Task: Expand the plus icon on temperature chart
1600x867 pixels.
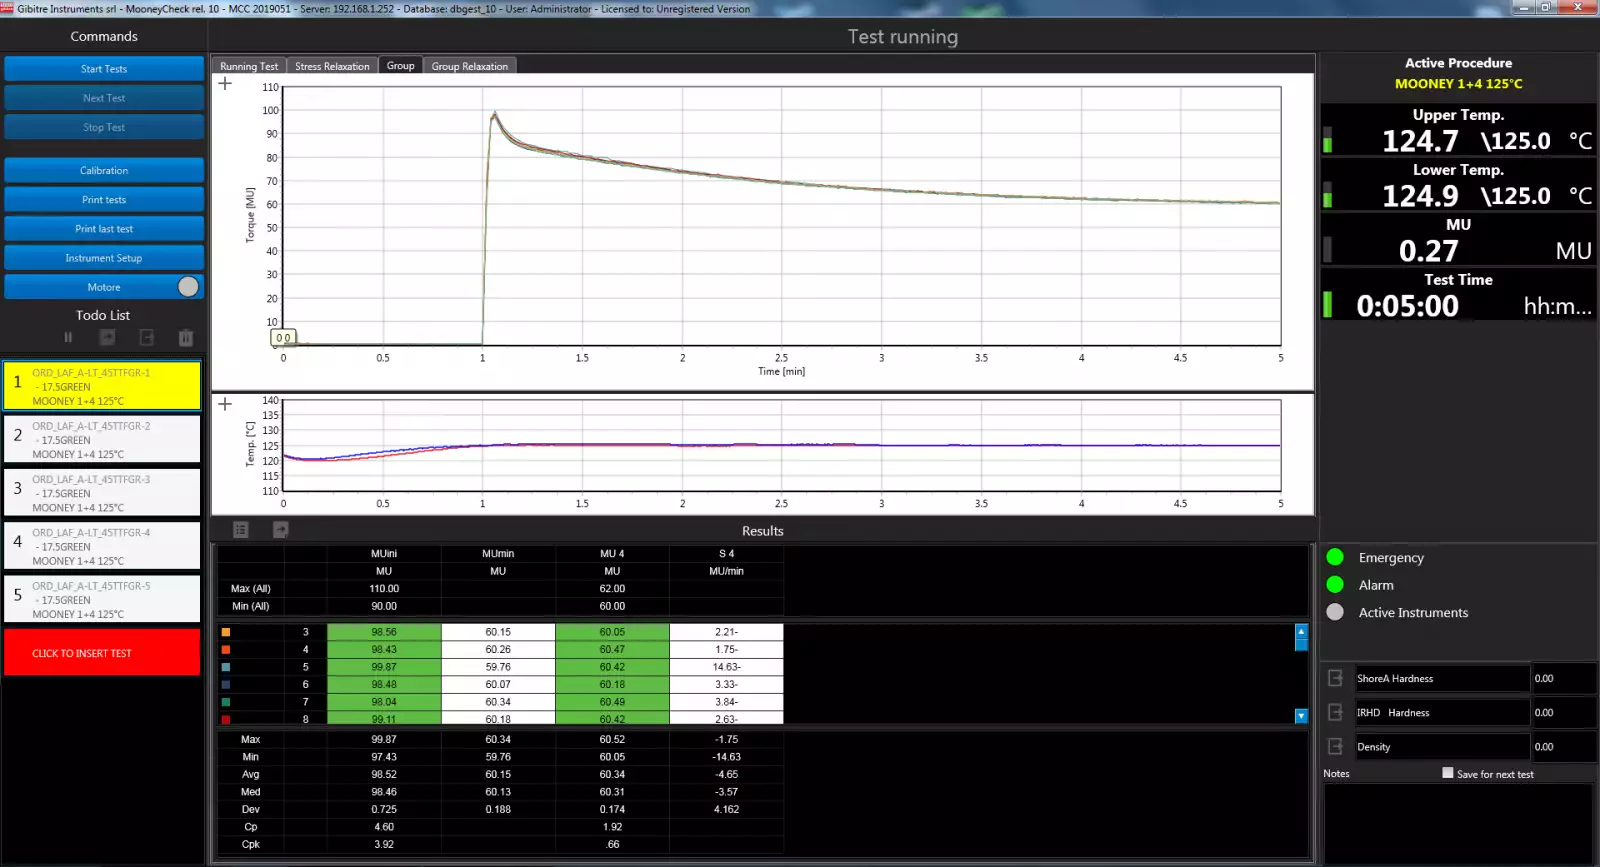Action: pos(225,404)
